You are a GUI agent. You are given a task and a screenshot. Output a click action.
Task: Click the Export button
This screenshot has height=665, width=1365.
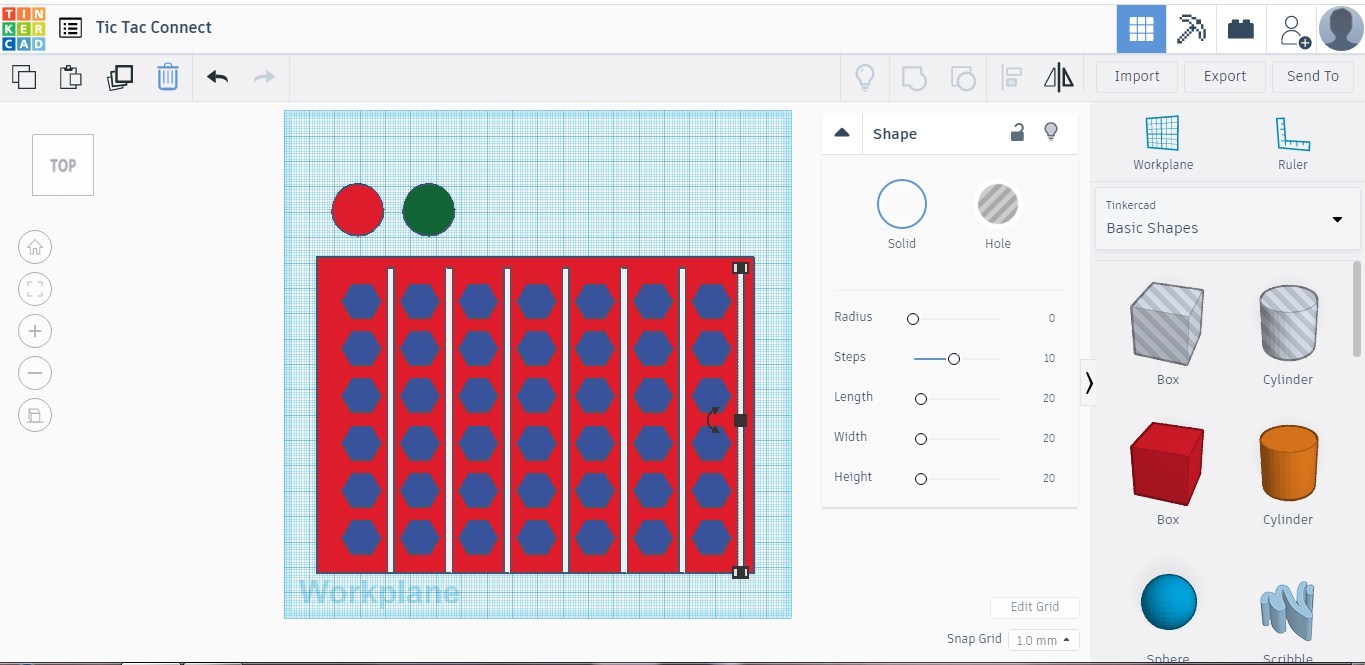[1225, 76]
